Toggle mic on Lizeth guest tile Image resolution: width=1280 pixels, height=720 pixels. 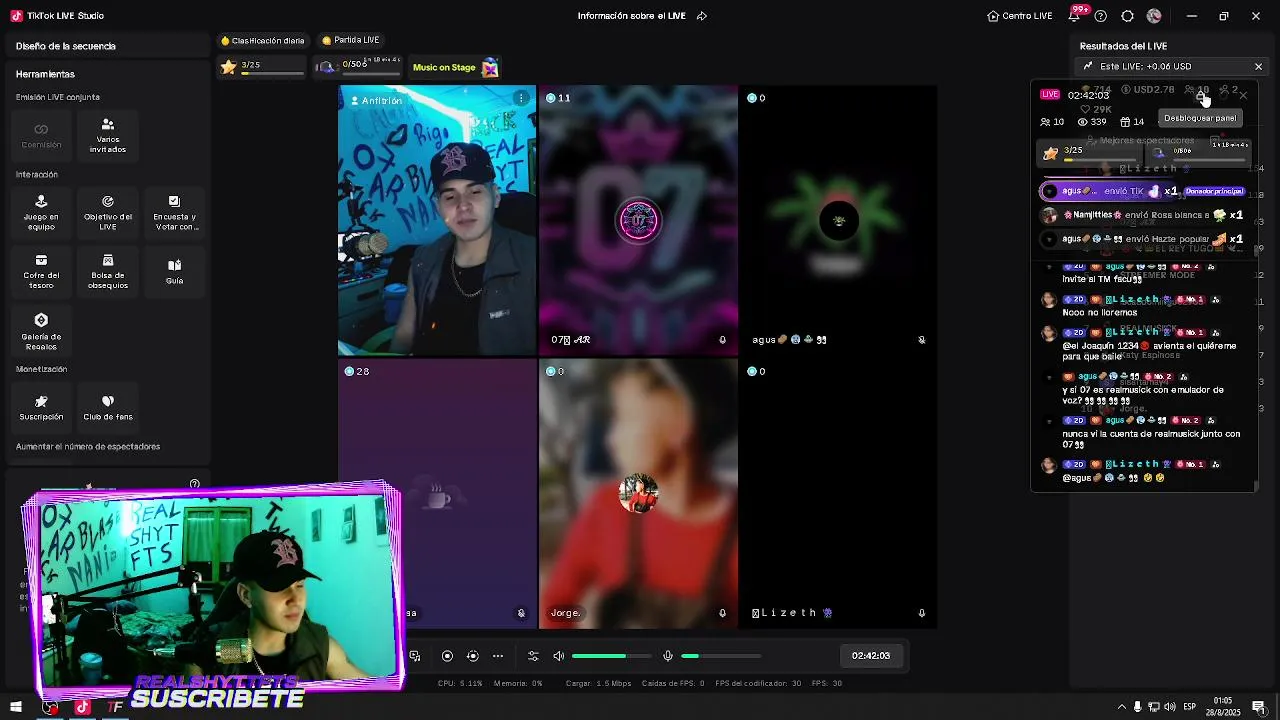point(922,613)
